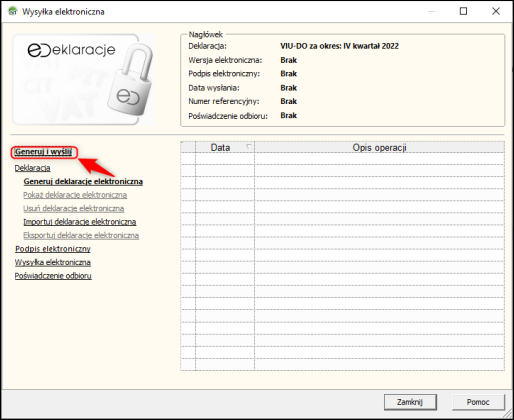
Task: Open the Deklaracja section link
Action: coord(32,168)
